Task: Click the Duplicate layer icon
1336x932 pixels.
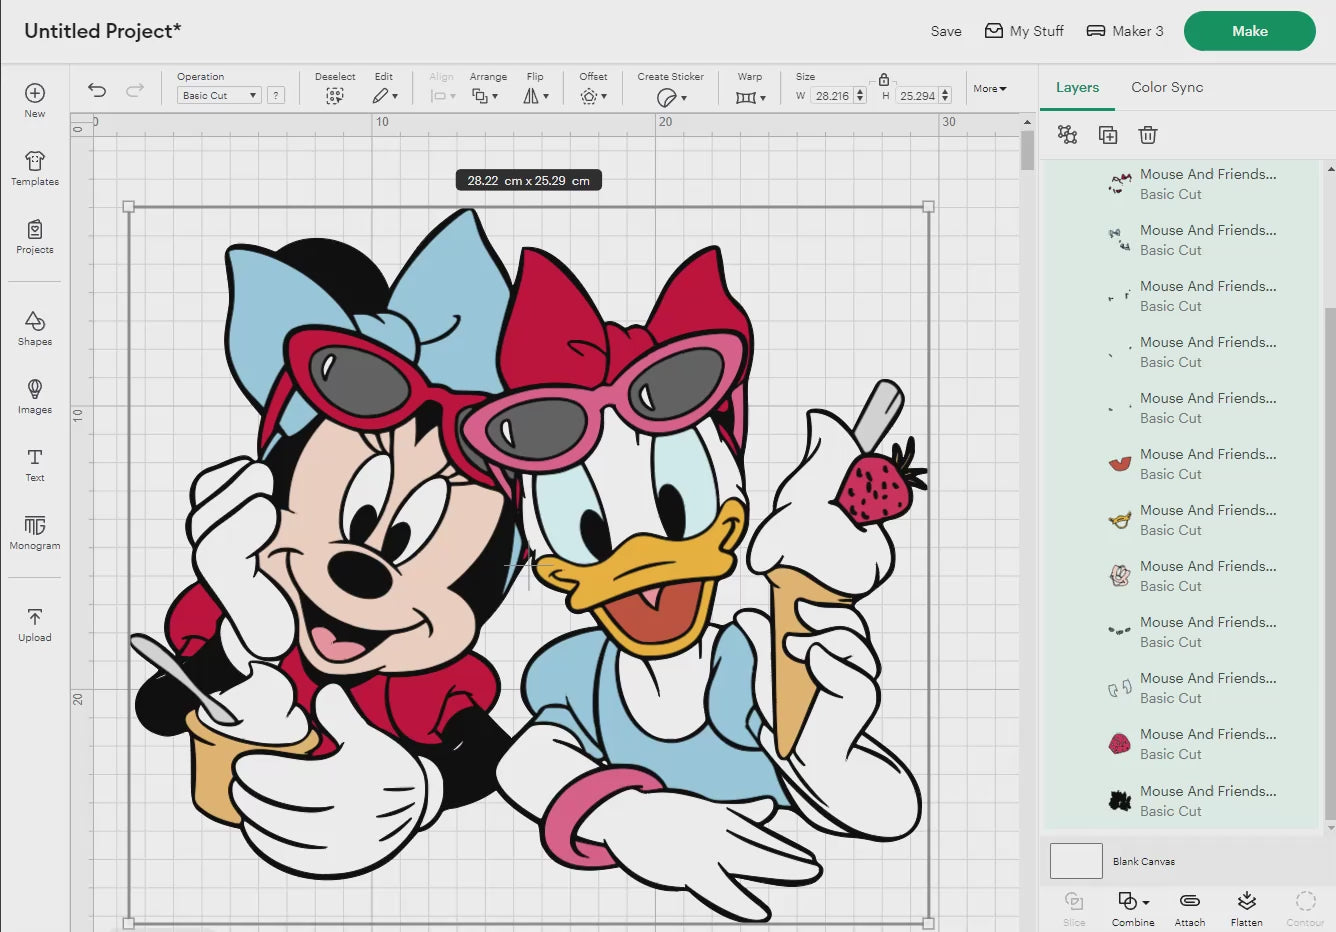Action: (x=1107, y=134)
